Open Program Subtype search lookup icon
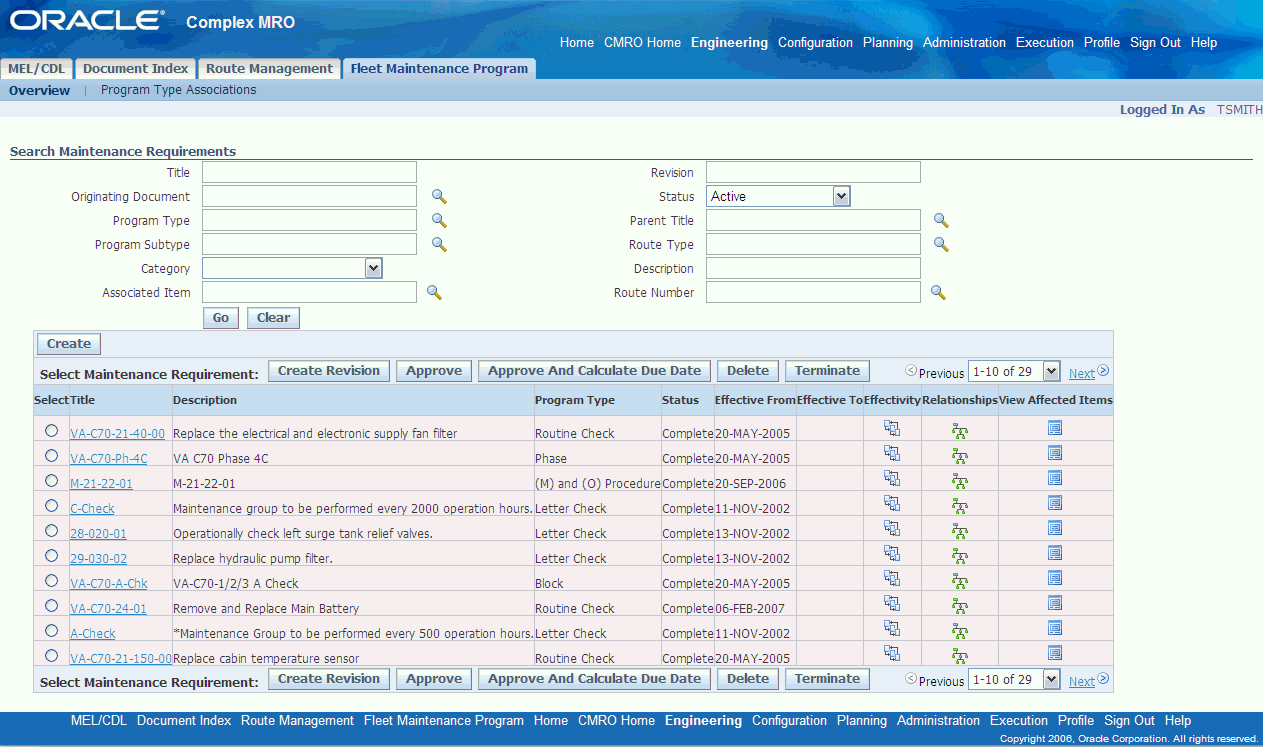Viewport: 1263px width, 747px height. pos(439,245)
